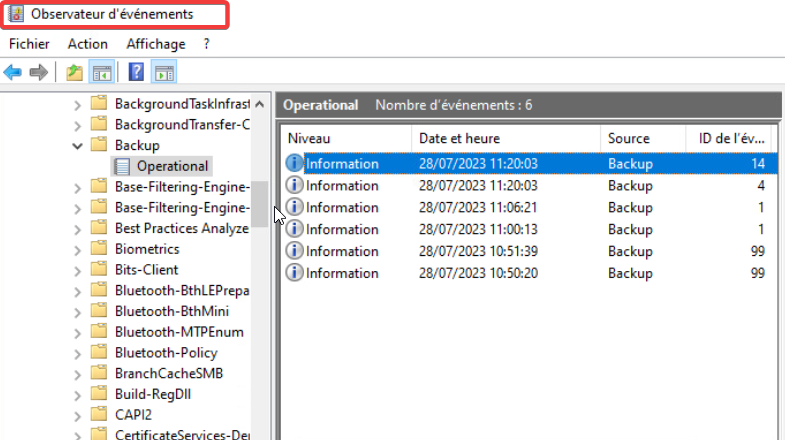
Task: Click the Up one level folder icon
Action: pos(74,72)
